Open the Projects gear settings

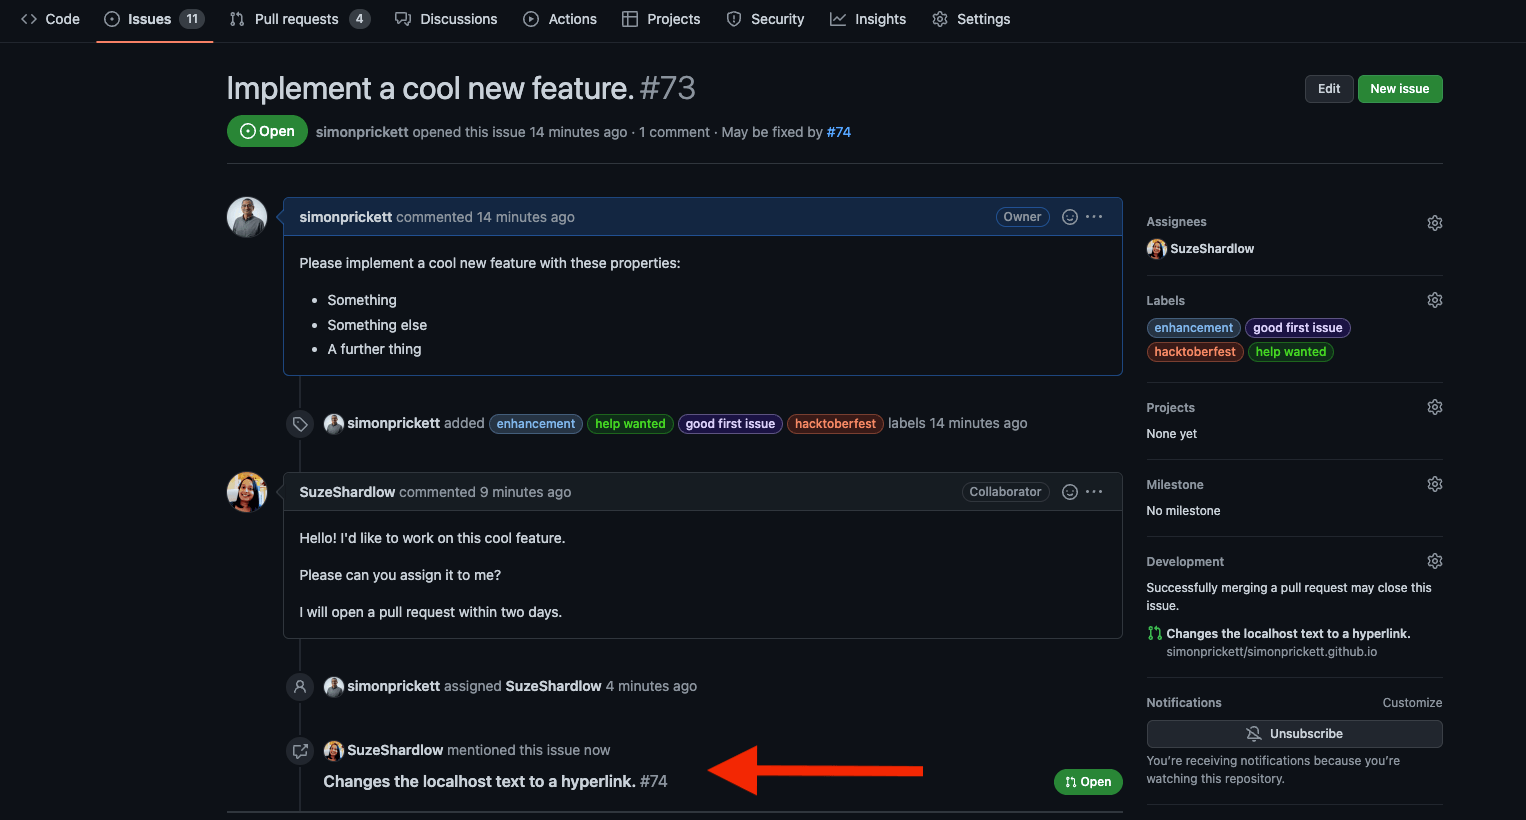[1434, 407]
